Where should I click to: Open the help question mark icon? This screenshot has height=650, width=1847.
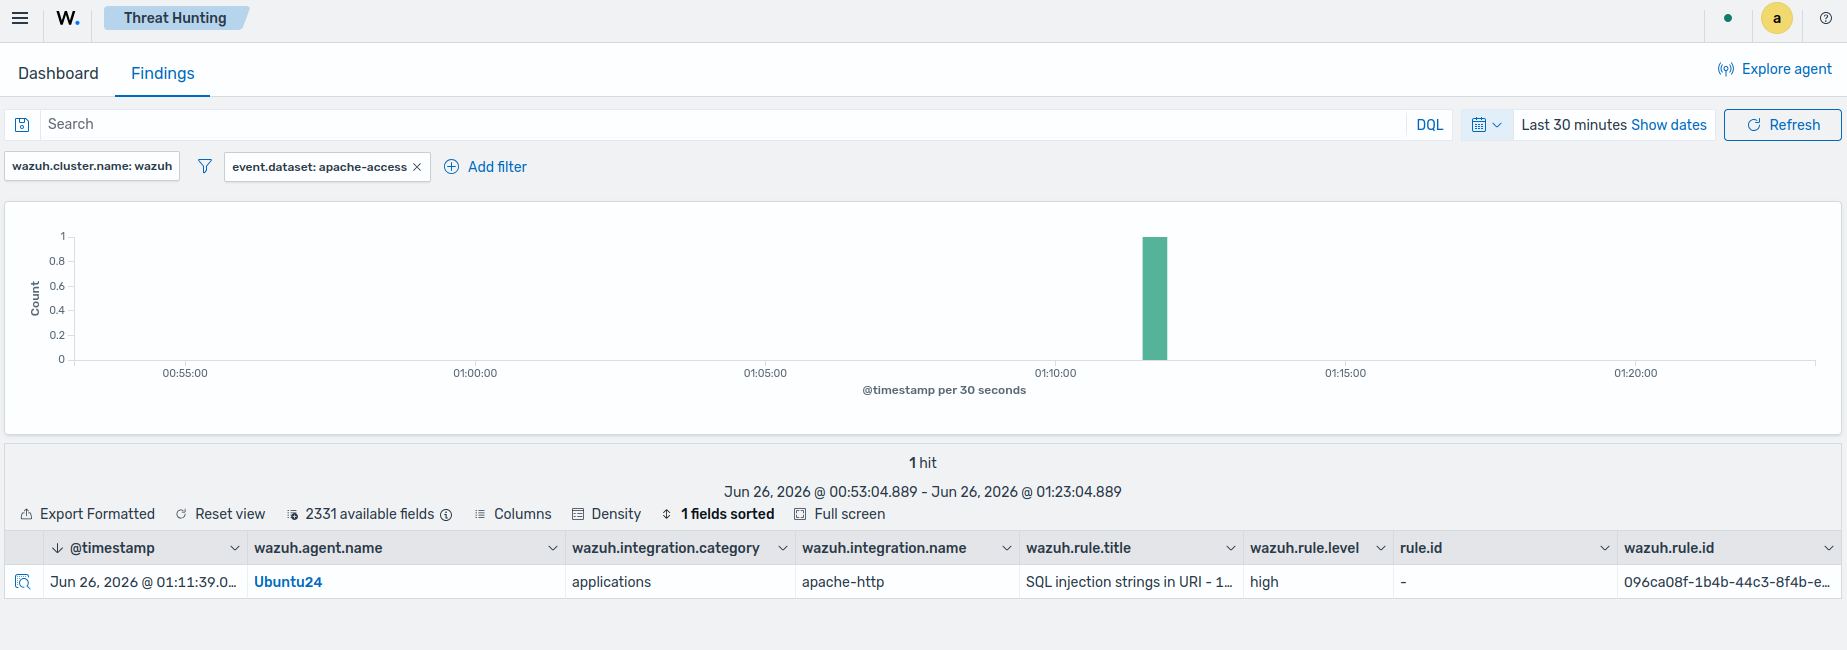1826,18
